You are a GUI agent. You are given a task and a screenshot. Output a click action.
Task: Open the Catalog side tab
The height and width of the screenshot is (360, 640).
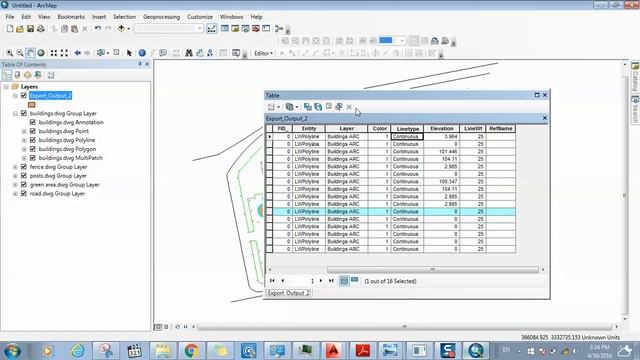[635, 78]
